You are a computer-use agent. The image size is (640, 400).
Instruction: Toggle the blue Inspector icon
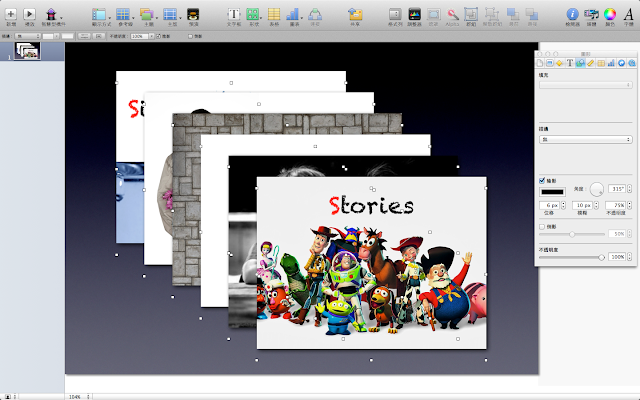572,14
